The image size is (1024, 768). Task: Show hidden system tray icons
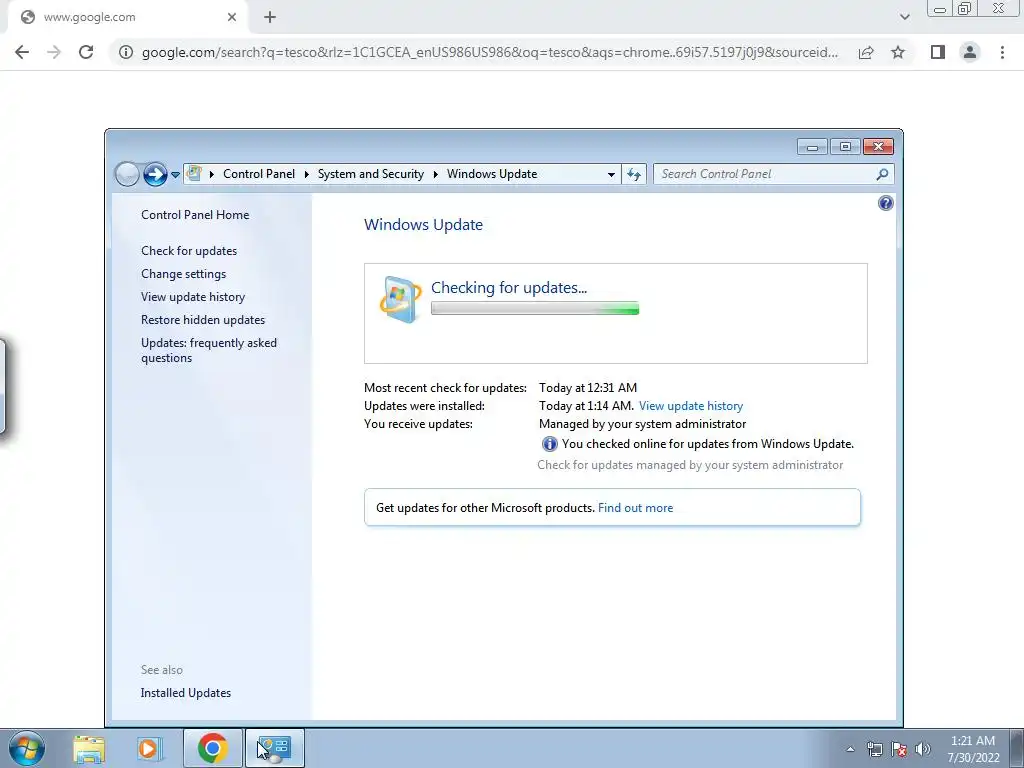[x=850, y=749]
